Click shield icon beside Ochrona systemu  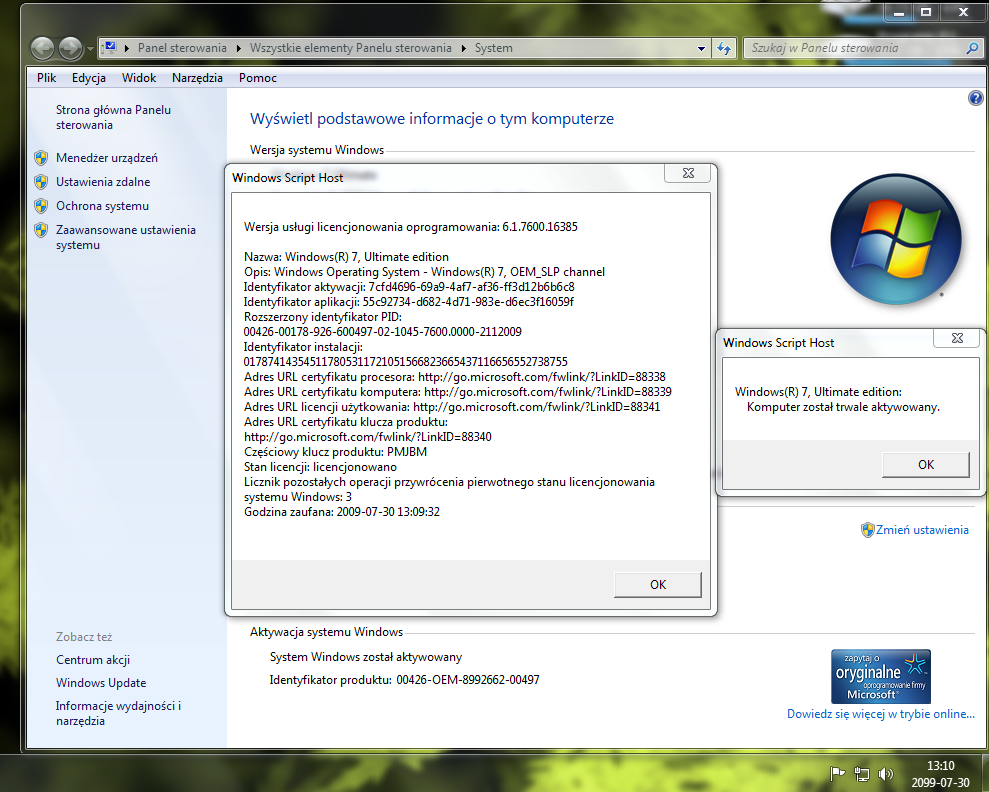tap(41, 206)
